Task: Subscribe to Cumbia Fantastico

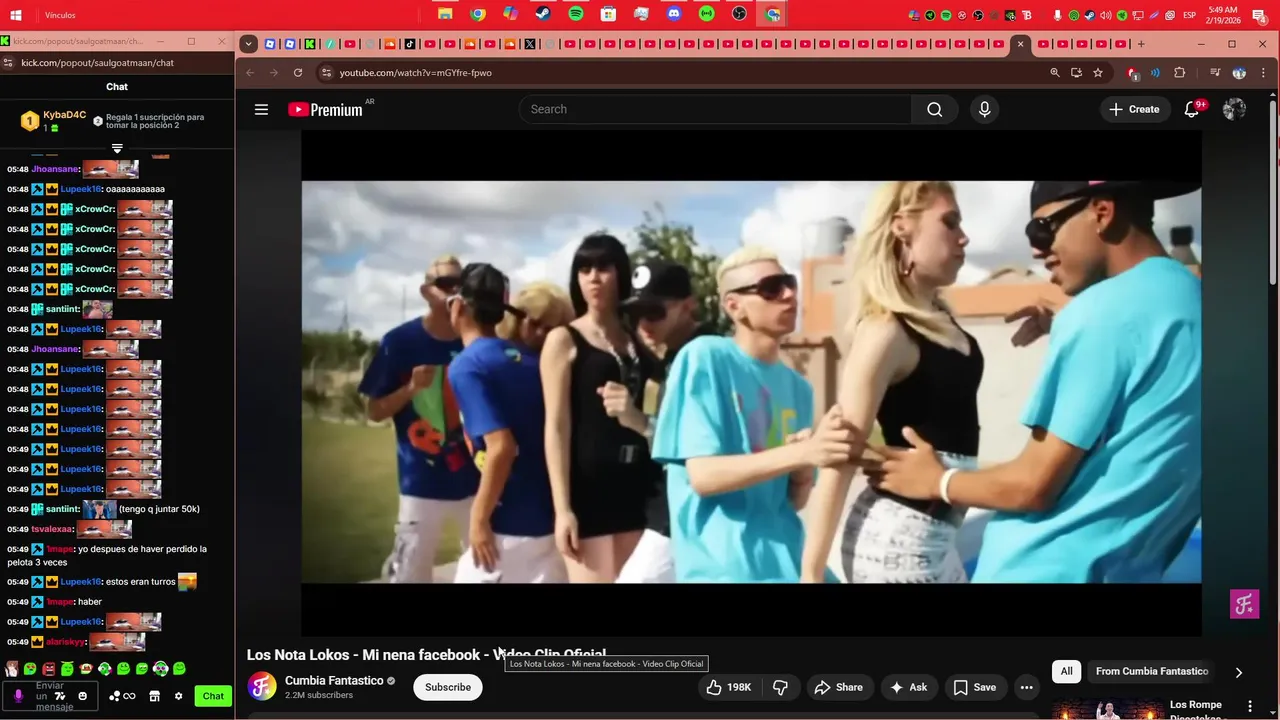Action: [x=448, y=687]
